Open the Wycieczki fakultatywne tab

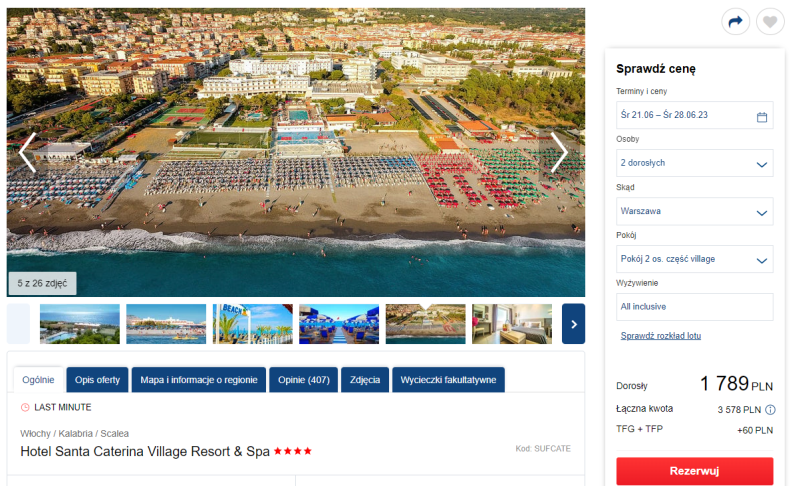(448, 380)
